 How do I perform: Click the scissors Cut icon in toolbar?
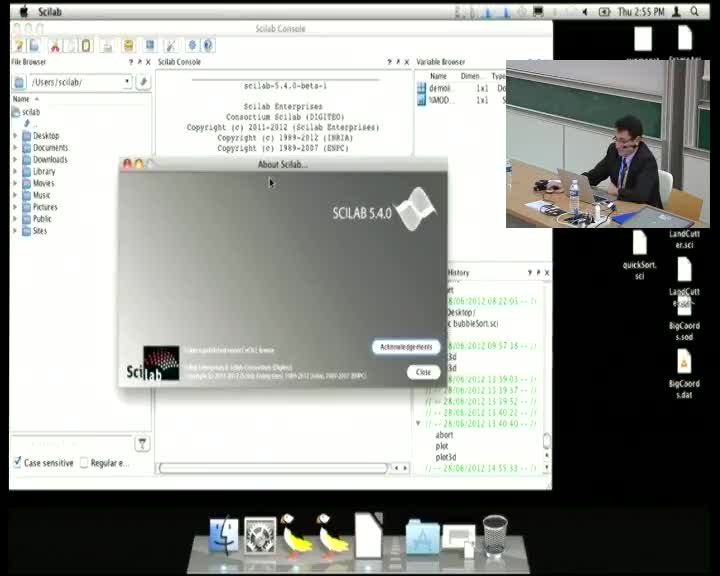pyautogui.click(x=55, y=45)
